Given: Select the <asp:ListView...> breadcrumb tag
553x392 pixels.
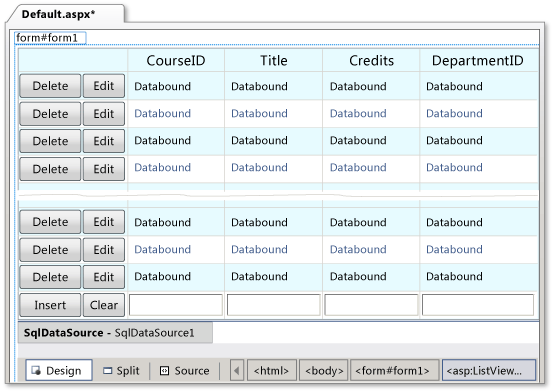Looking at the screenshot, I should [x=489, y=370].
